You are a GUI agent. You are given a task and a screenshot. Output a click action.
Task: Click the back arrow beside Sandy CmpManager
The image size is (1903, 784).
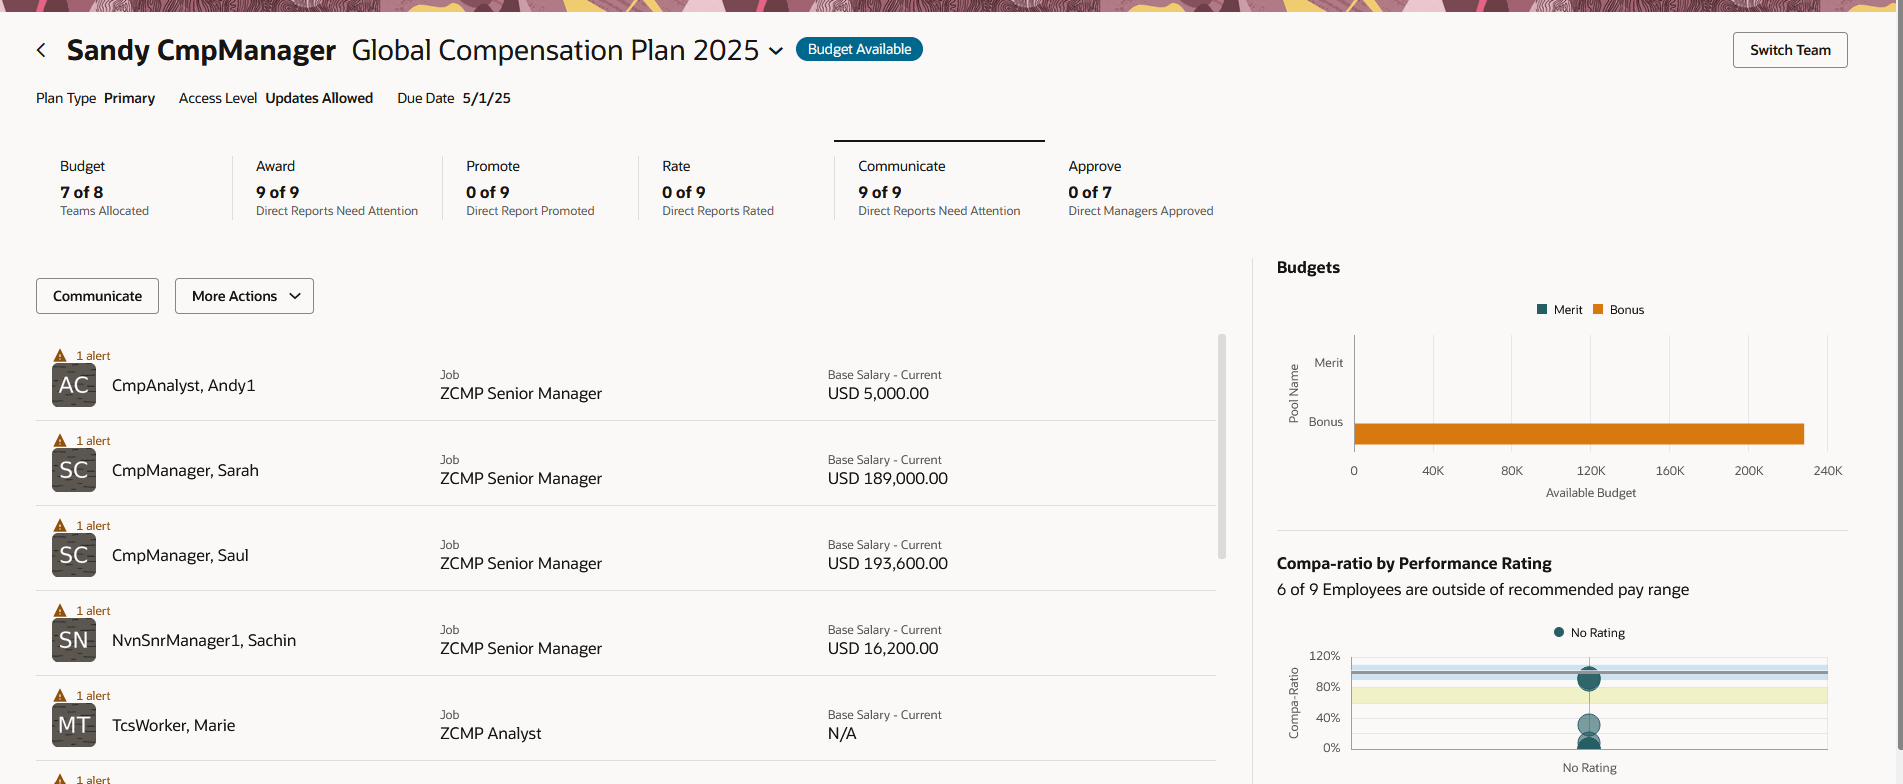[41, 50]
